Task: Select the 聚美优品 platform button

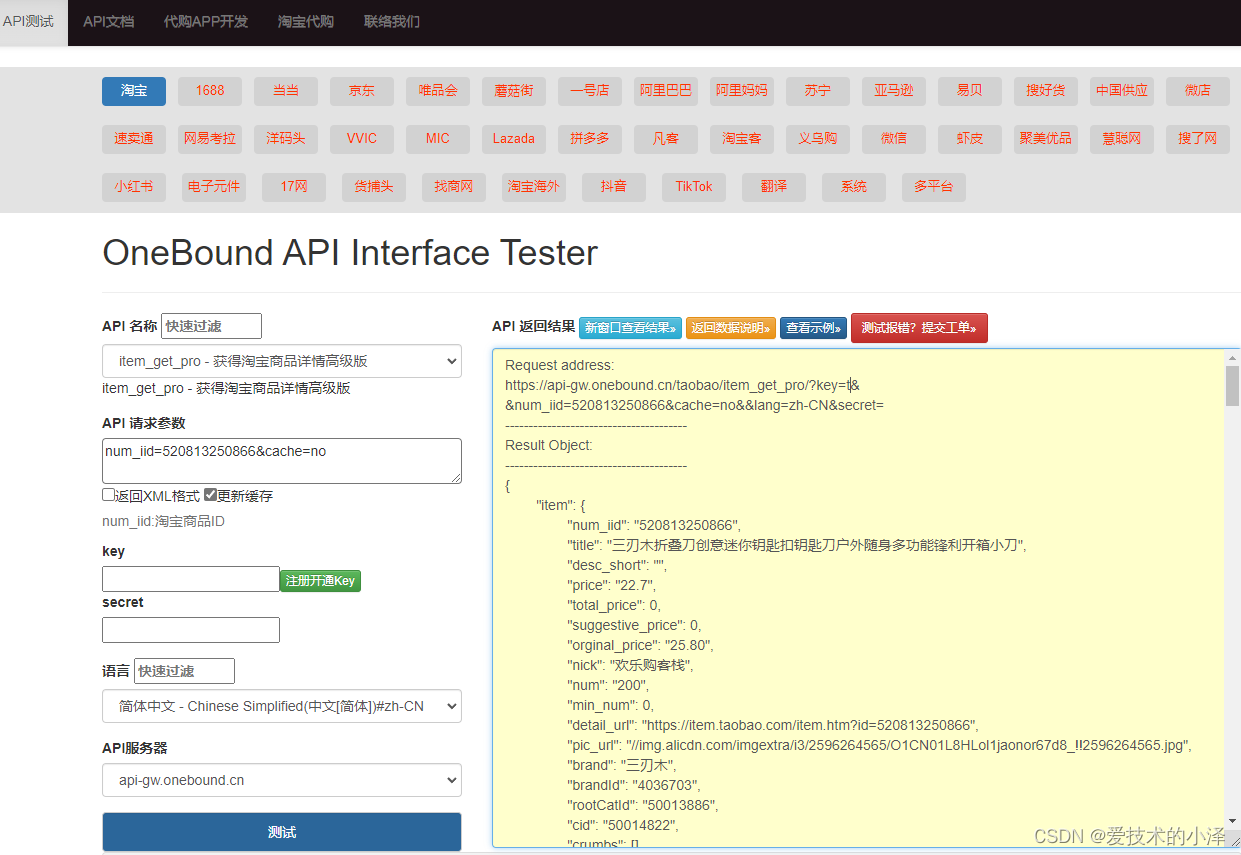Action: (1046, 139)
